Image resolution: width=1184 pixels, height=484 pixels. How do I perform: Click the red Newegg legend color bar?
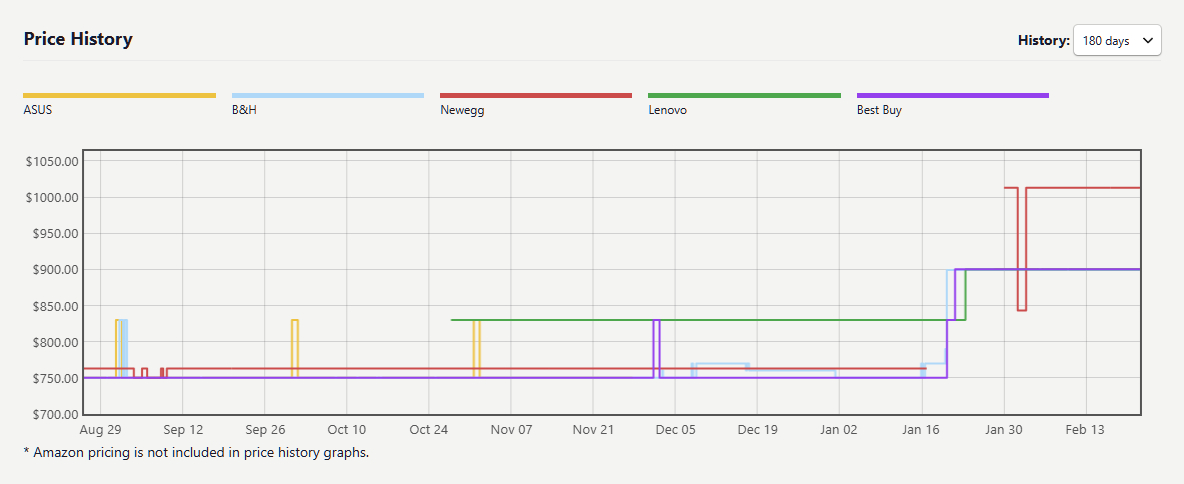pyautogui.click(x=536, y=96)
